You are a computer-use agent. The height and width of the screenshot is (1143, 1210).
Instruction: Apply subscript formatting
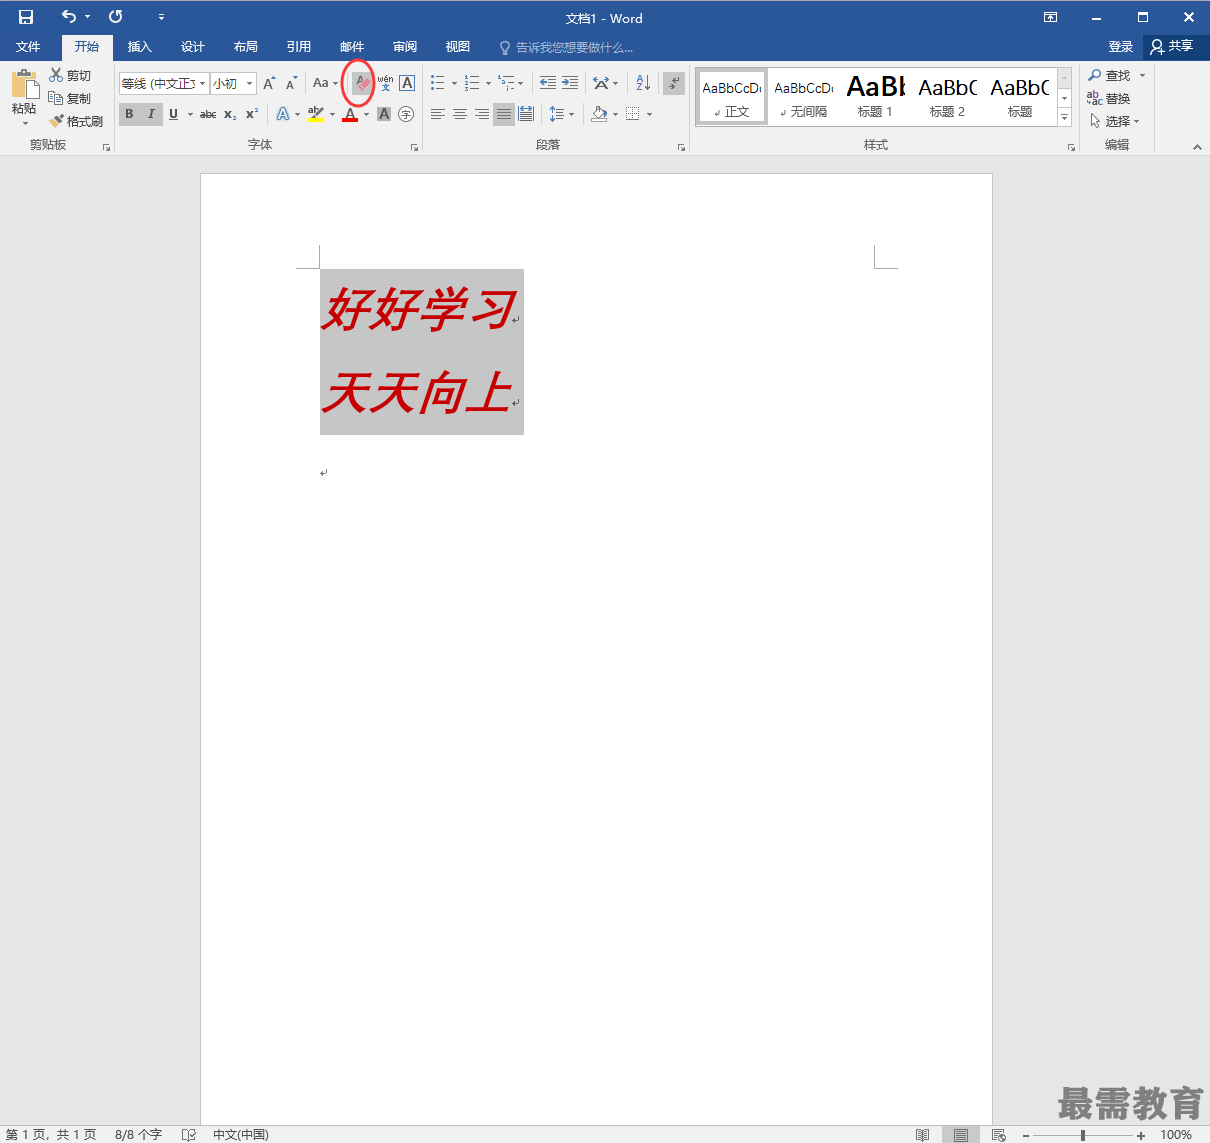pyautogui.click(x=230, y=114)
